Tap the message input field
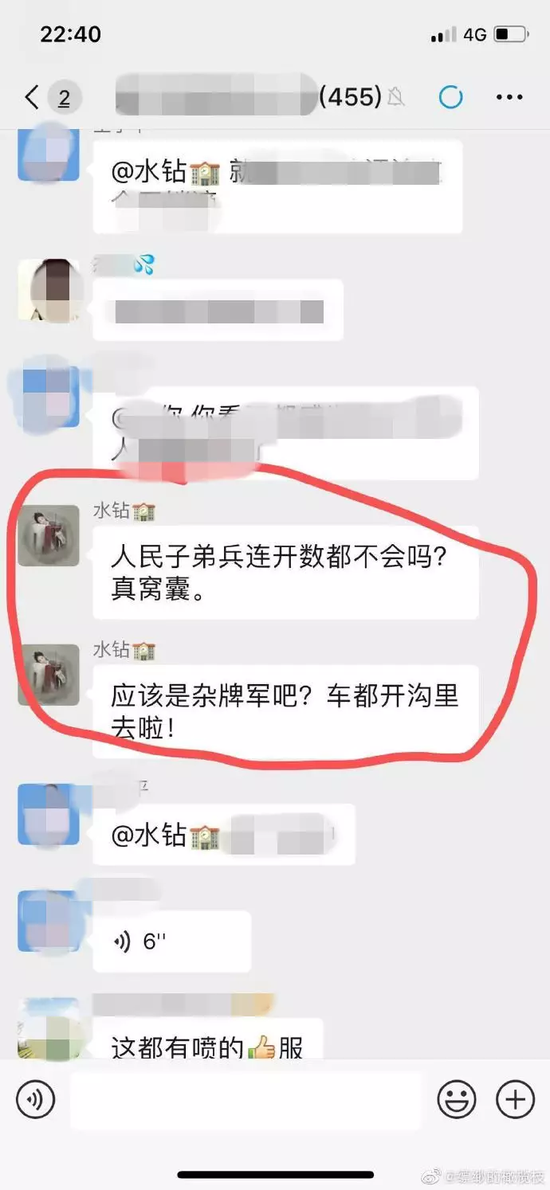The height and width of the screenshot is (1190, 550). coord(246,1100)
